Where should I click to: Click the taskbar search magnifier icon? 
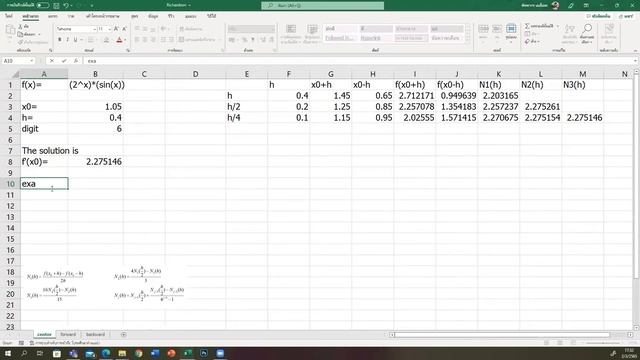tap(24, 353)
